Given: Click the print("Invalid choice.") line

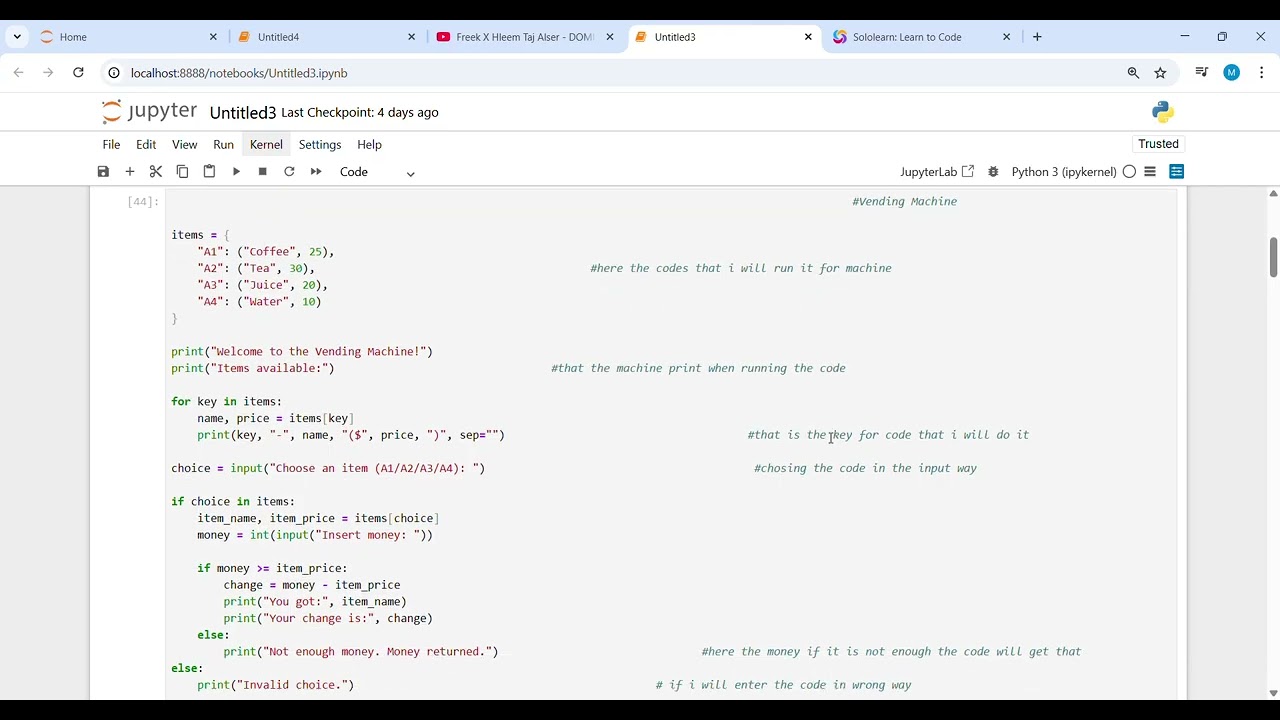Looking at the screenshot, I should [x=276, y=685].
